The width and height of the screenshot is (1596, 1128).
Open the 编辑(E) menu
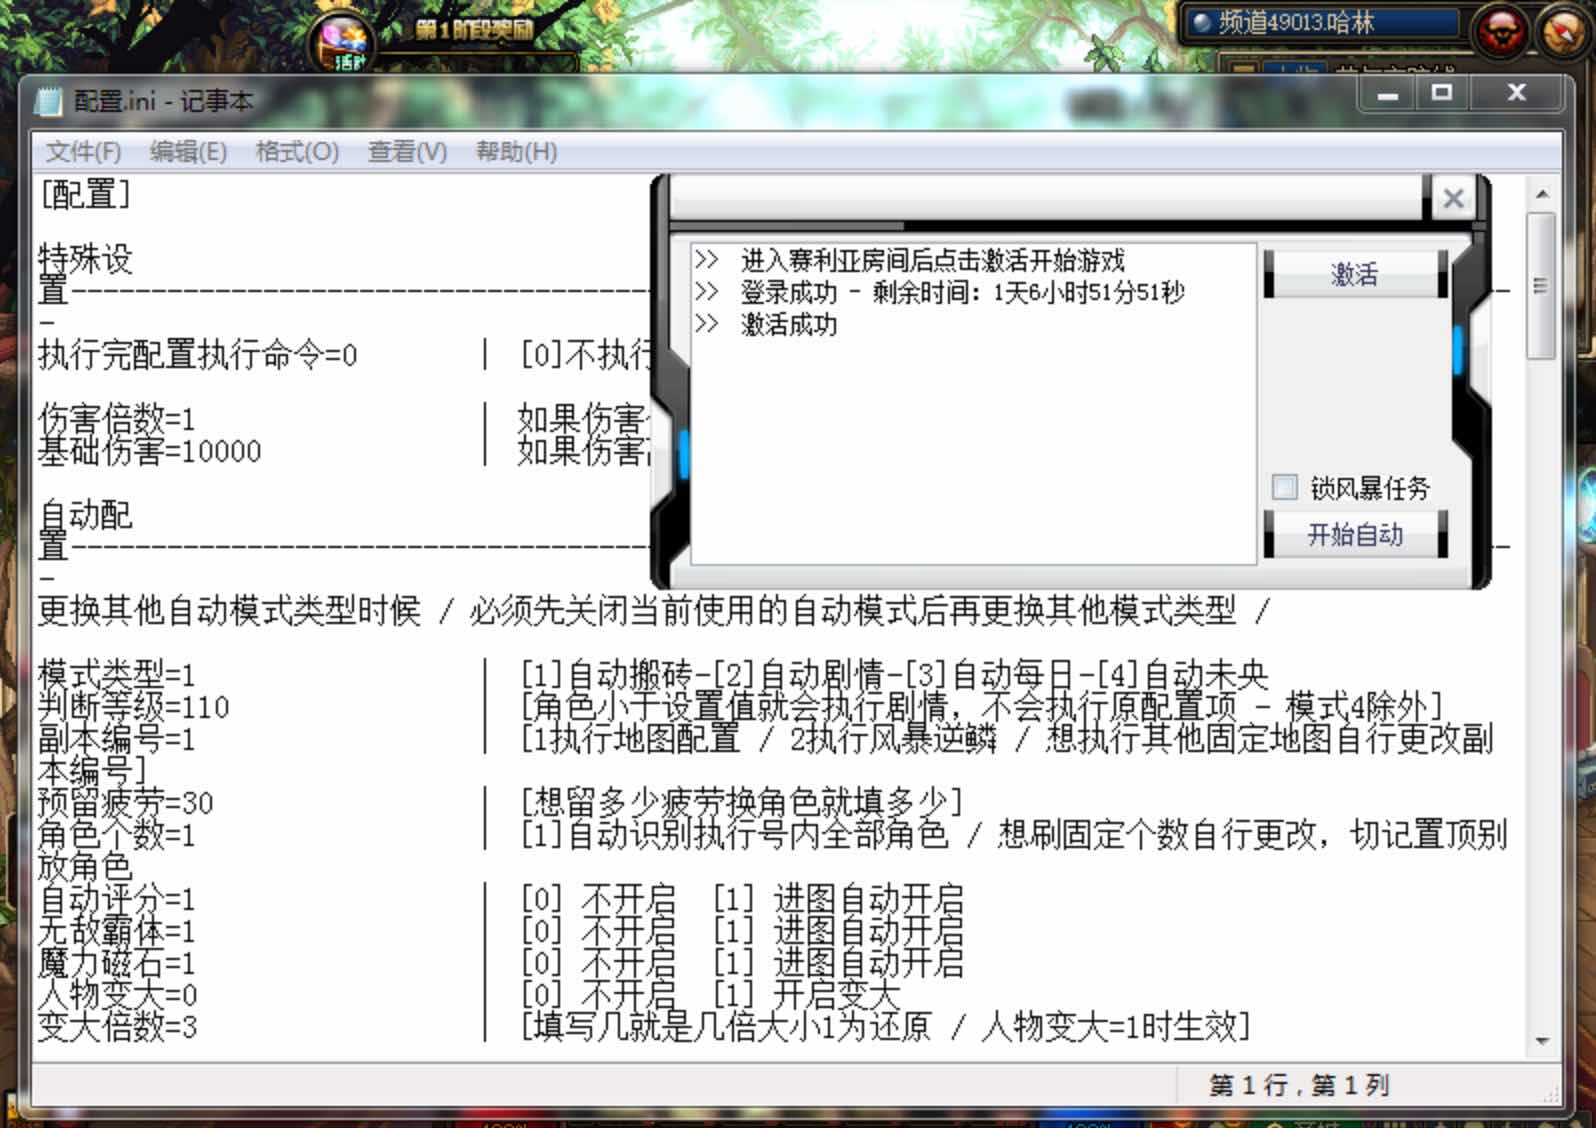[188, 152]
